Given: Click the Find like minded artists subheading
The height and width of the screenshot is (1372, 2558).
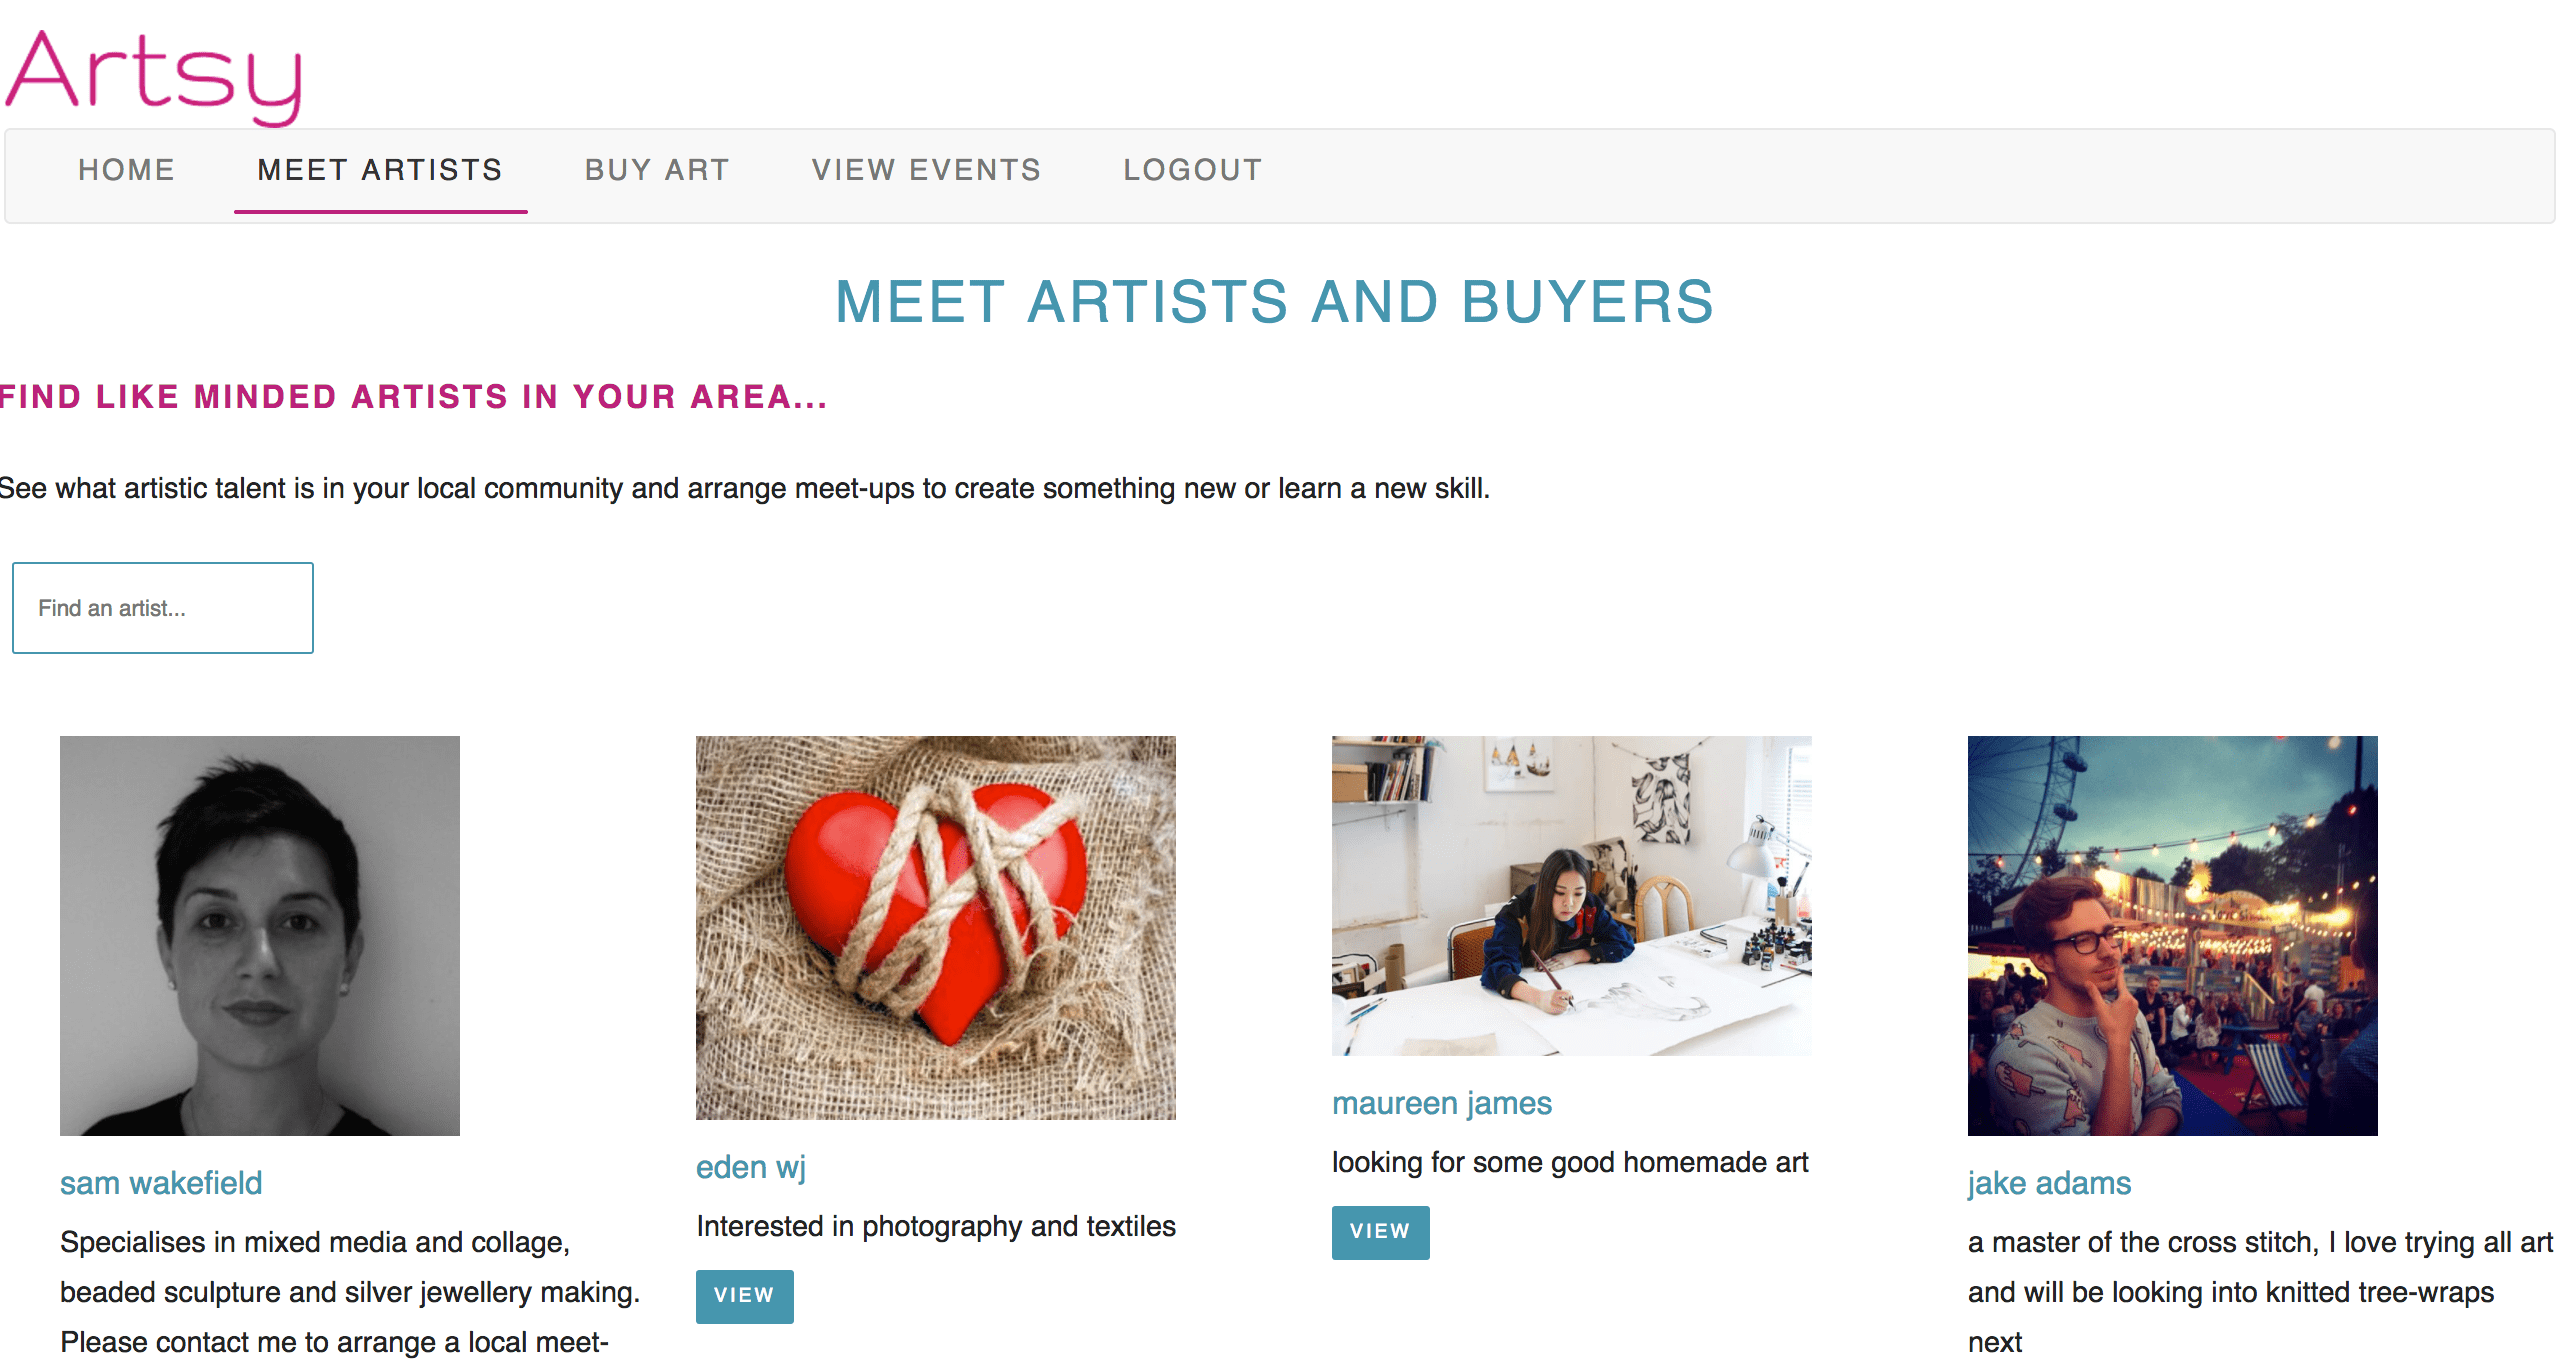Looking at the screenshot, I should (413, 397).
